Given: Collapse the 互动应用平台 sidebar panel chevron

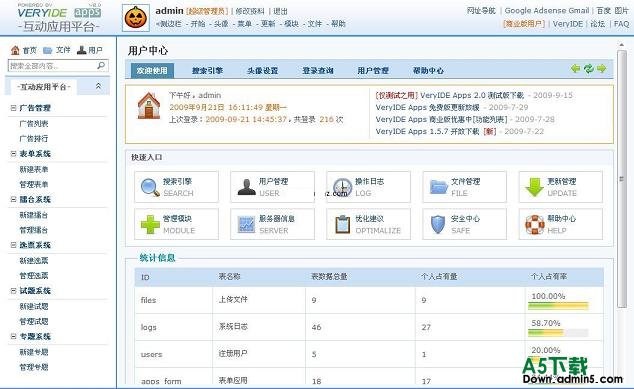Looking at the screenshot, I should [98, 86].
